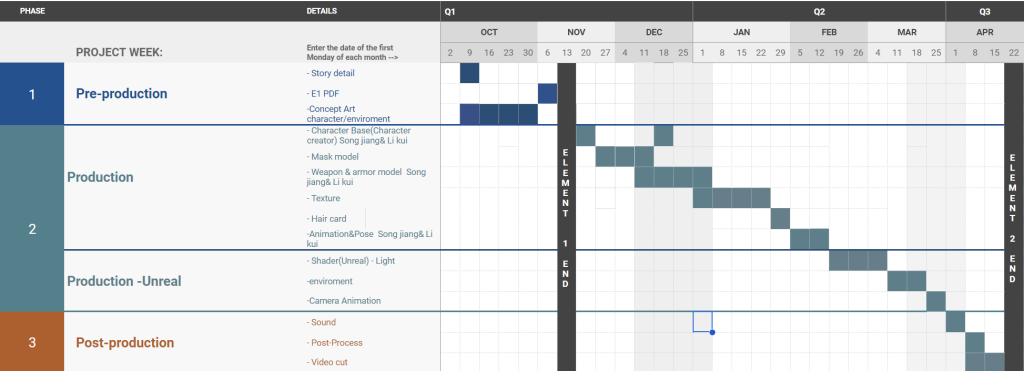Click the blue fill handle of selected cell
The width and height of the screenshot is (1024, 371).
[x=712, y=332]
